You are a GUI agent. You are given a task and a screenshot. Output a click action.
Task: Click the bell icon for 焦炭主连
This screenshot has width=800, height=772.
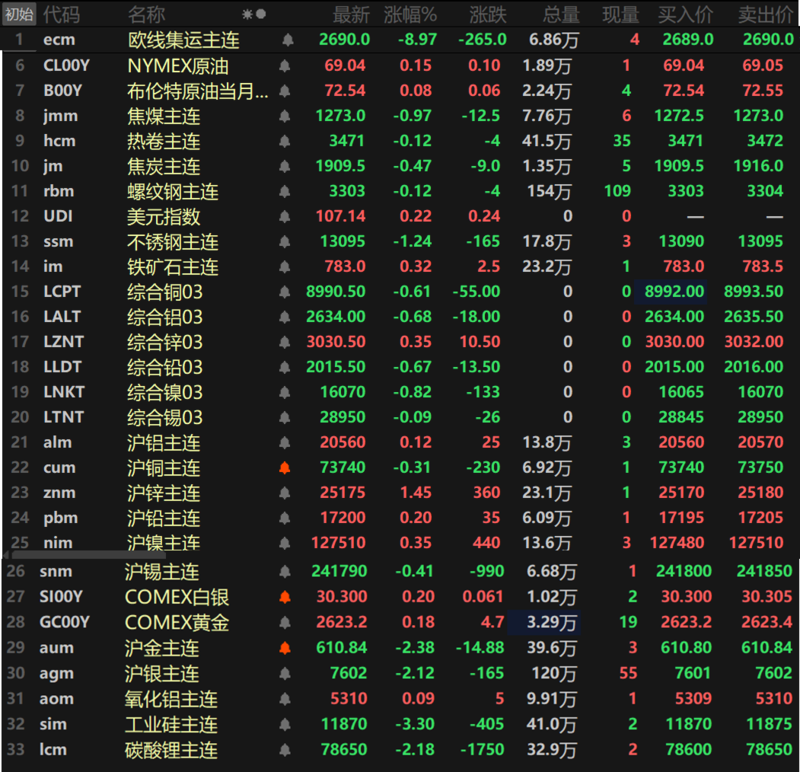click(285, 166)
